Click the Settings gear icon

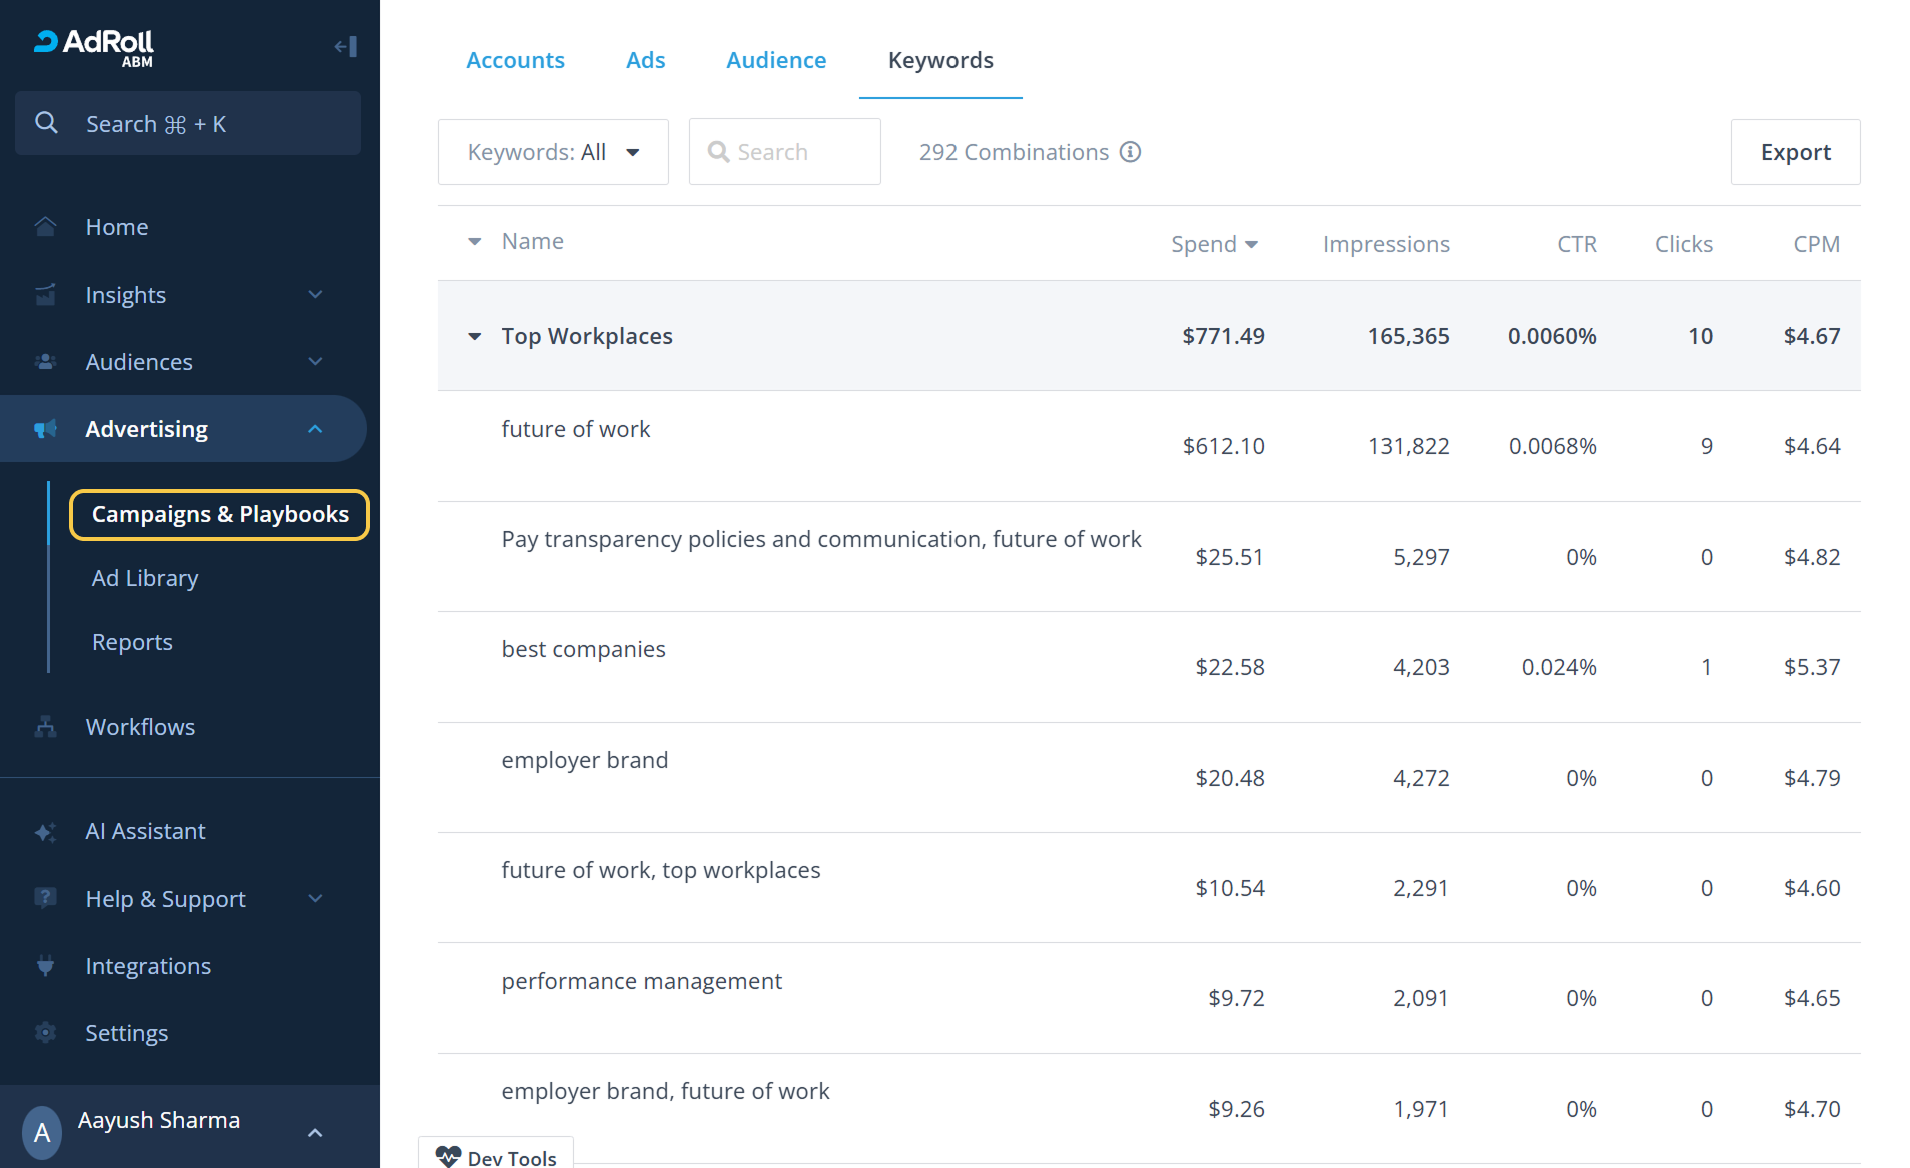tap(45, 1033)
